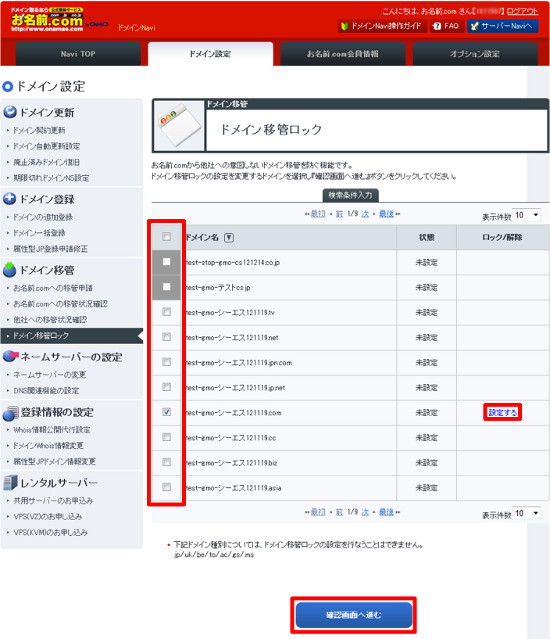The width and height of the screenshot is (550, 639).
Task: Click the ドメイン名 sort arrow
Action: (x=229, y=238)
